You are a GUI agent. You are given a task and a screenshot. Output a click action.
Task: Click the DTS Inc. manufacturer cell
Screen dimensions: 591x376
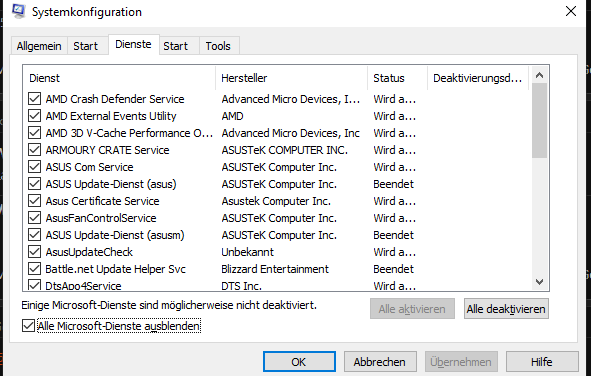tap(241, 286)
